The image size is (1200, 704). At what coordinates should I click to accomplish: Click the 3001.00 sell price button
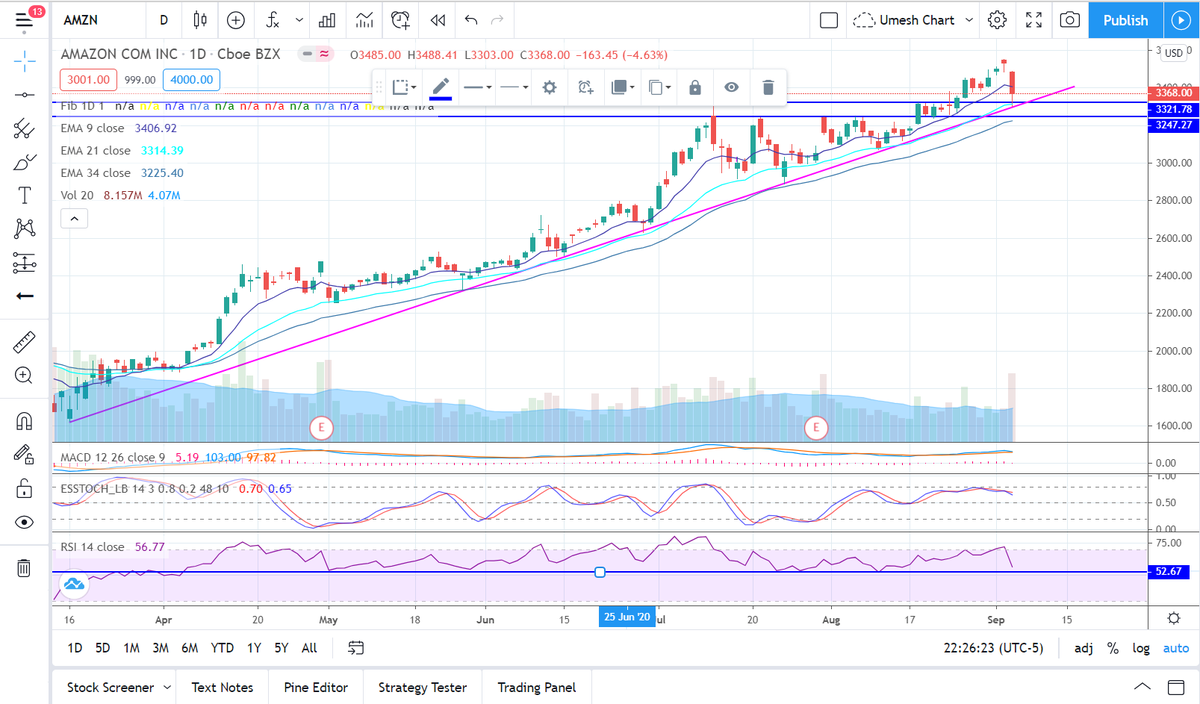click(x=88, y=80)
